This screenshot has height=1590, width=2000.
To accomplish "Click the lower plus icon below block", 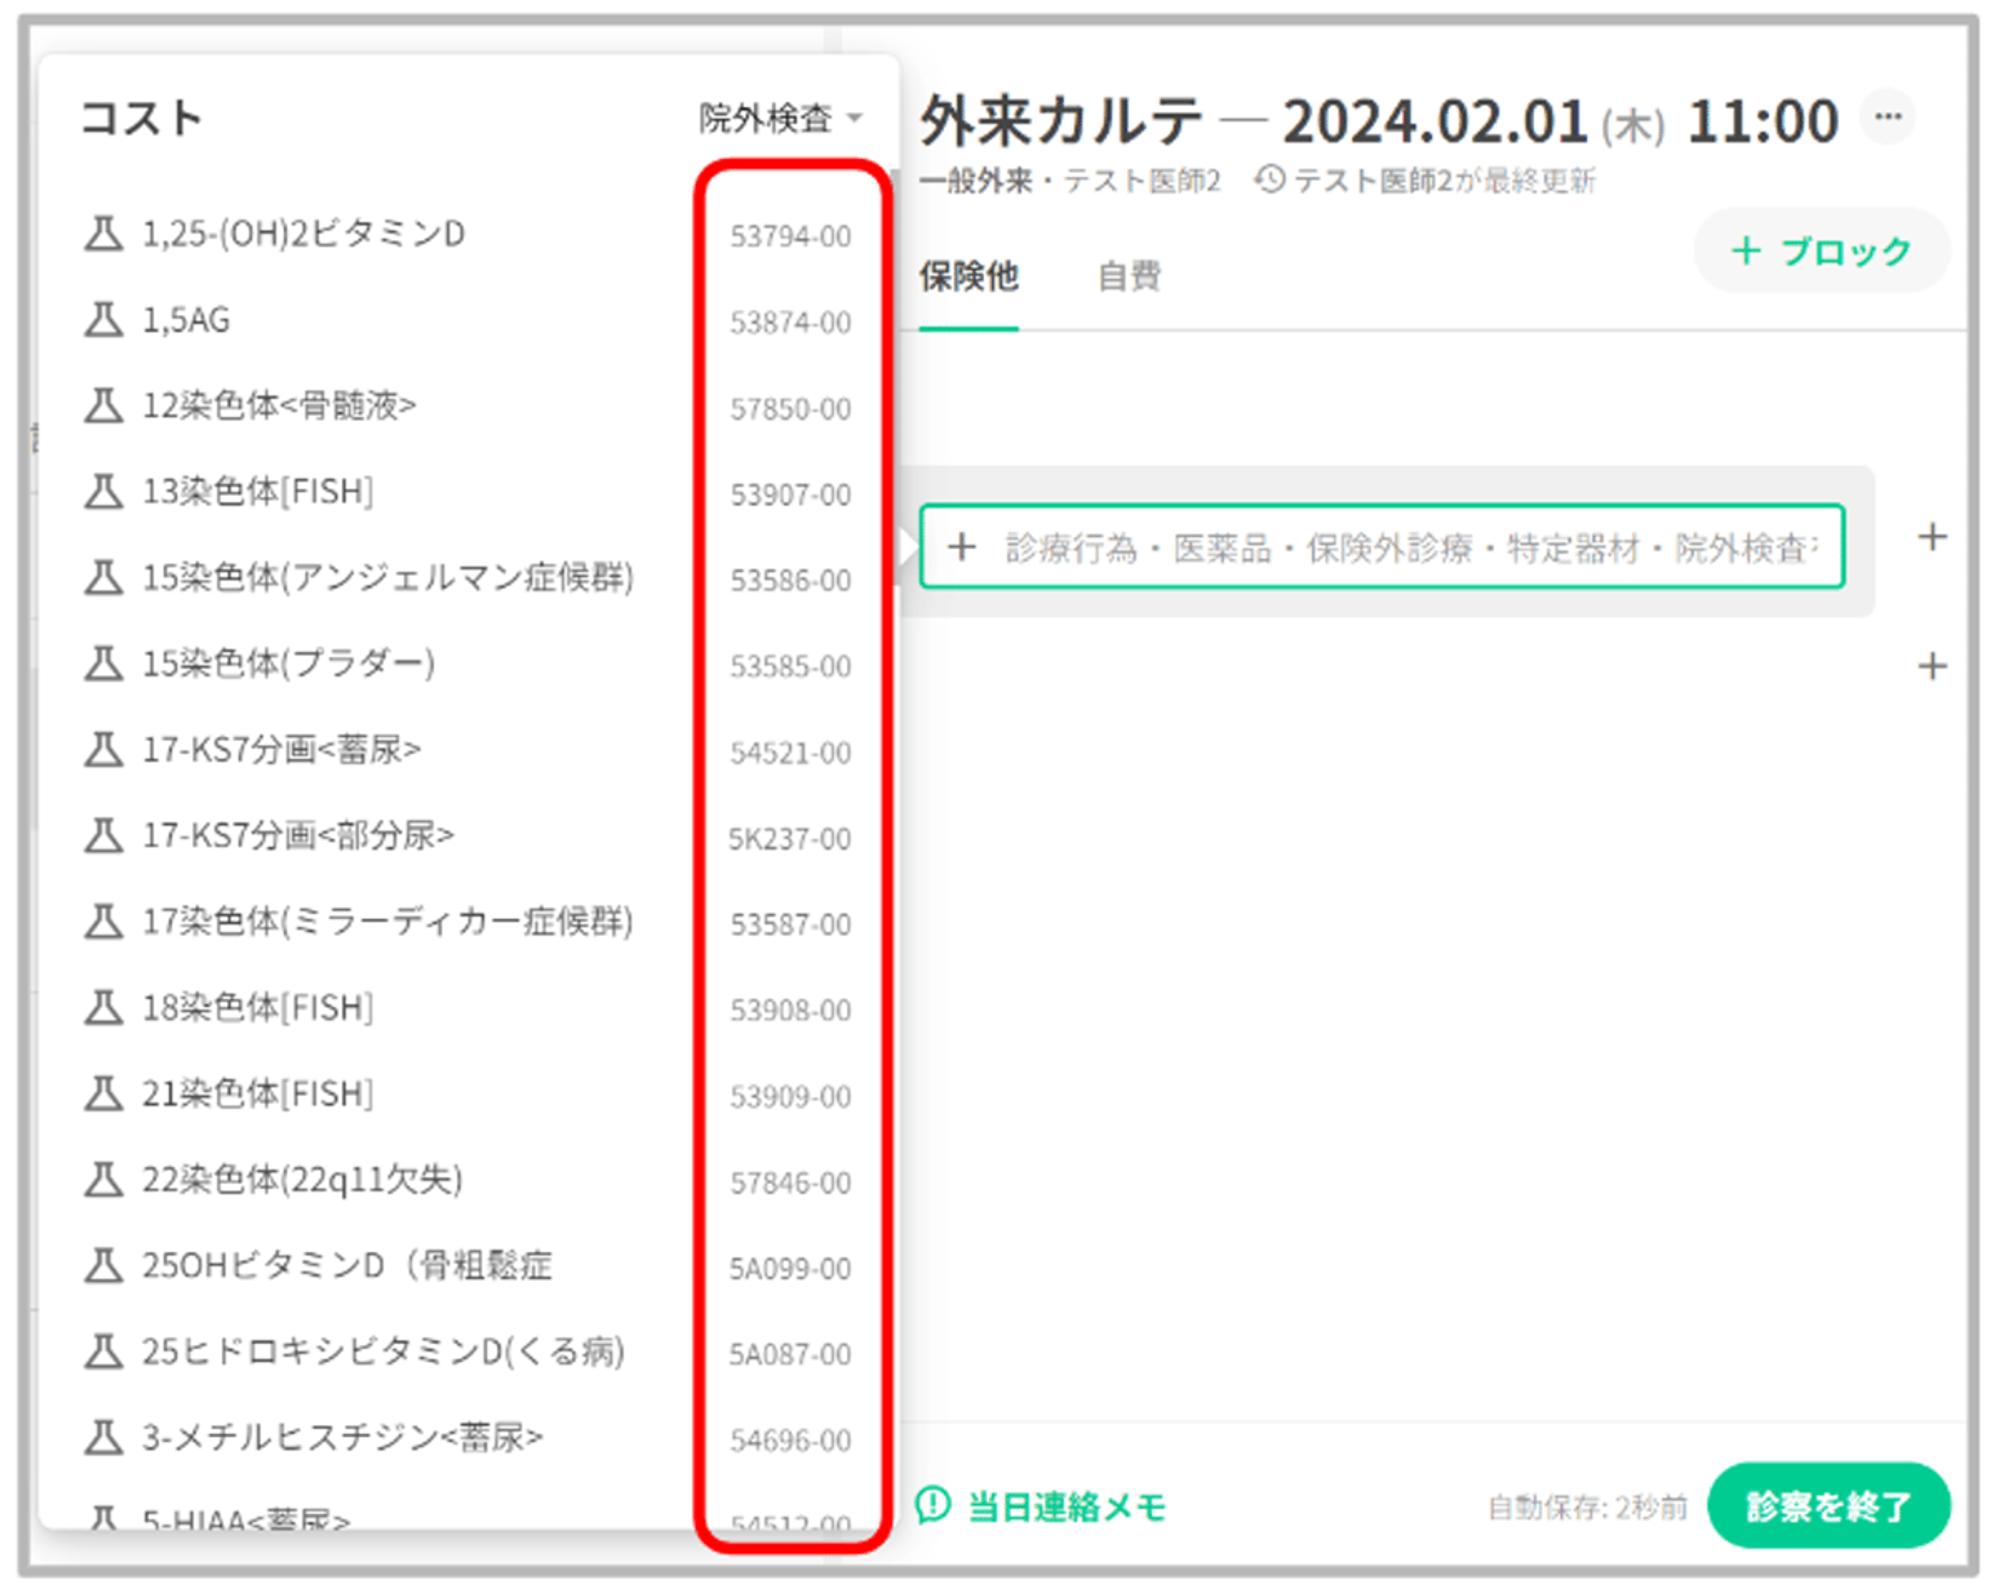I will (1932, 666).
